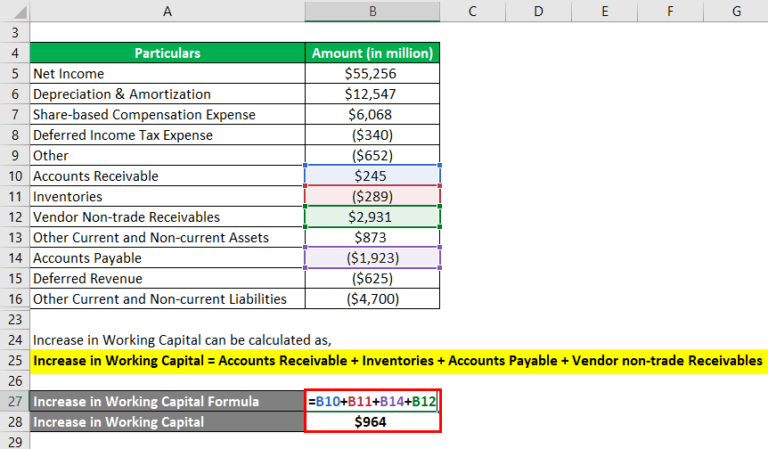The image size is (768, 449).
Task: Select Depreciation & Amortization cell
Action: [x=167, y=94]
